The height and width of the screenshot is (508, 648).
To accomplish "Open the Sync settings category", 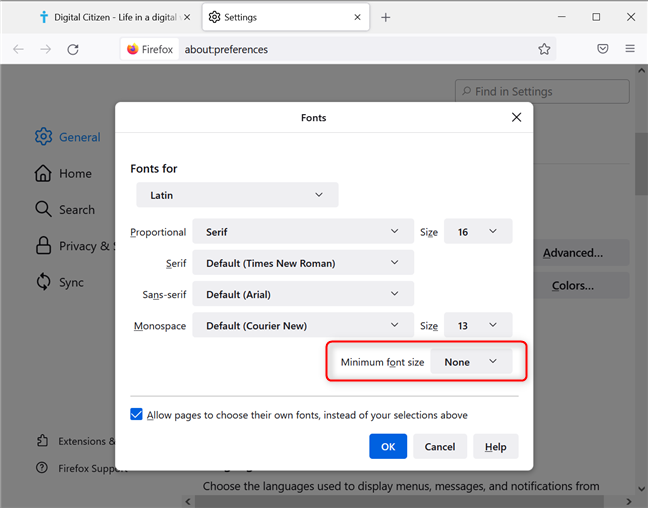I will pyautogui.click(x=60, y=282).
